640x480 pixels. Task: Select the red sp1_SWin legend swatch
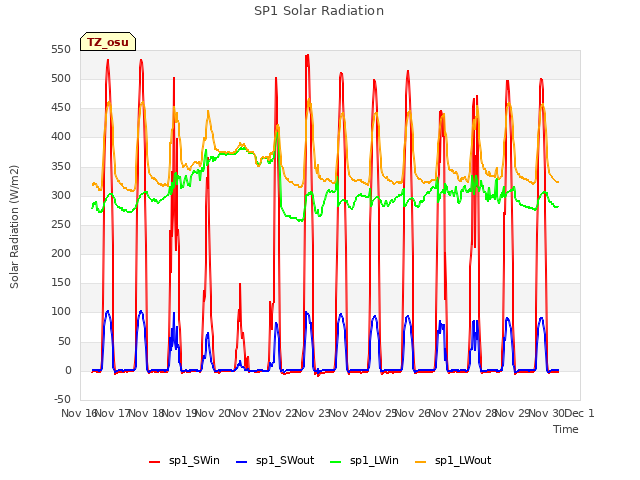click(x=155, y=462)
